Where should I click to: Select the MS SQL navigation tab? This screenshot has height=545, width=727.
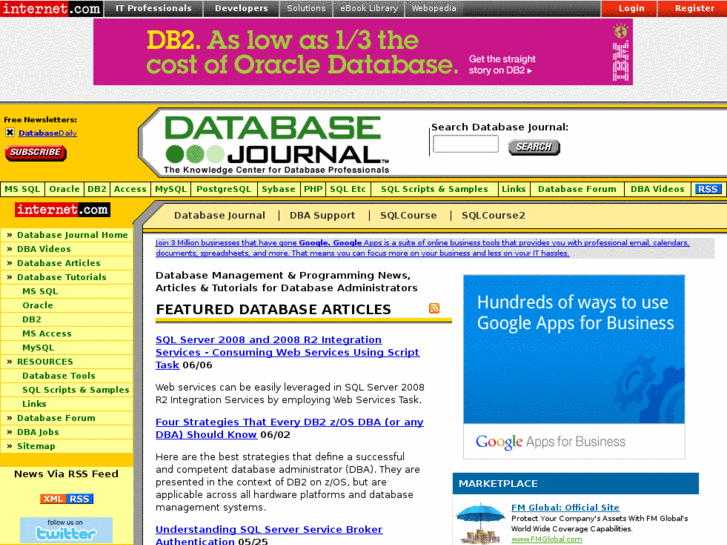23,189
